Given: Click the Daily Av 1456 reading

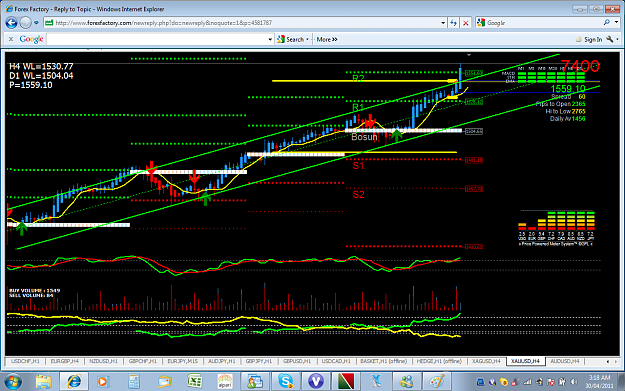Looking at the screenshot, I should pos(568,119).
